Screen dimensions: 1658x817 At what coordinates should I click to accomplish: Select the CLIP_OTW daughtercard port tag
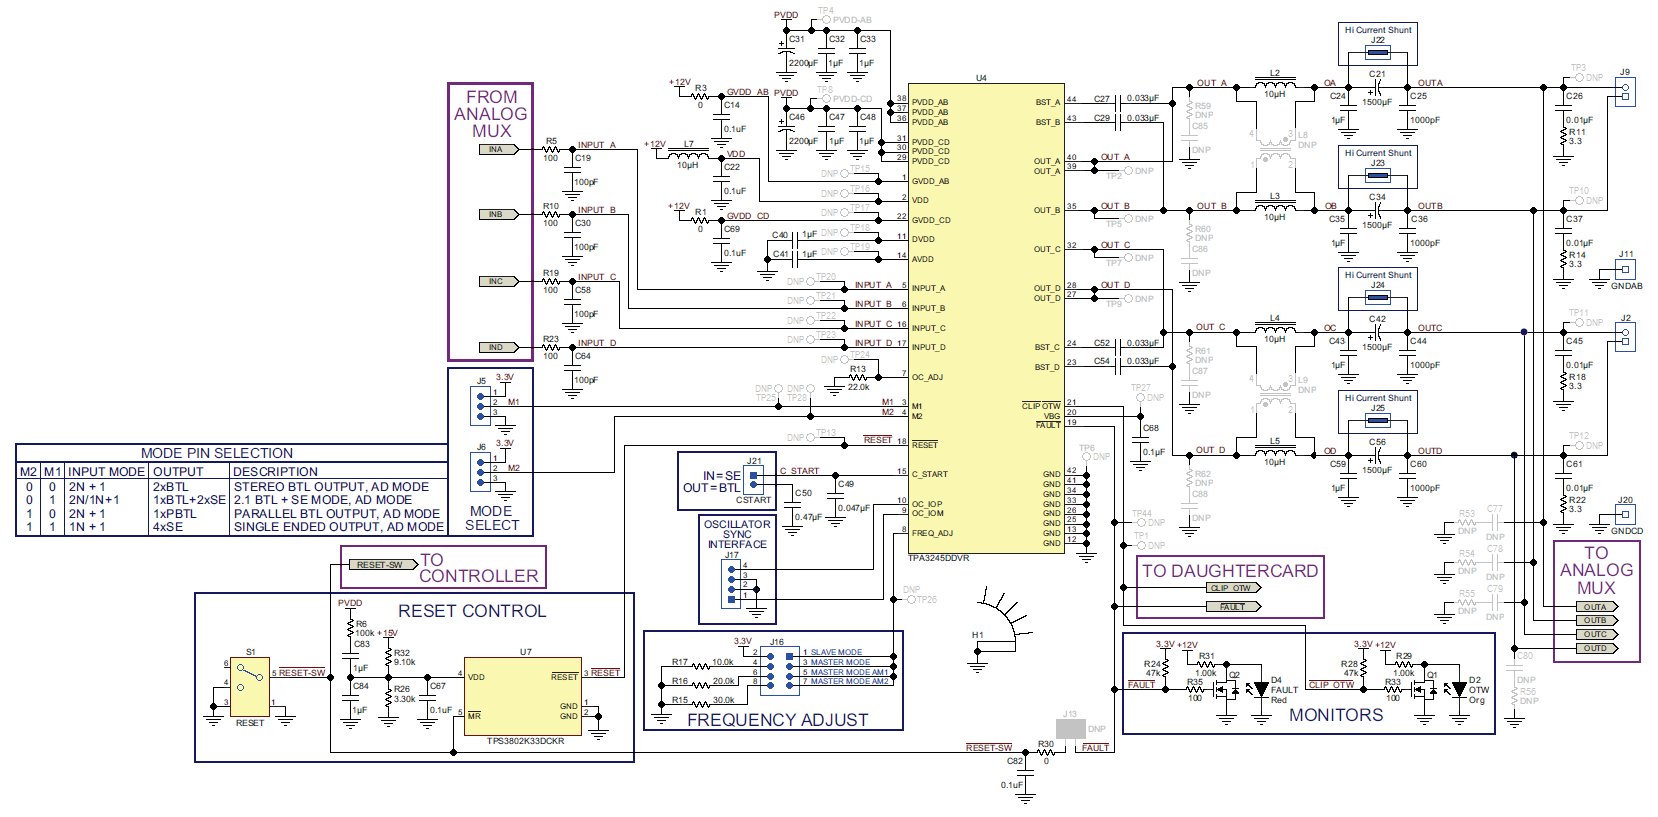1233,588
